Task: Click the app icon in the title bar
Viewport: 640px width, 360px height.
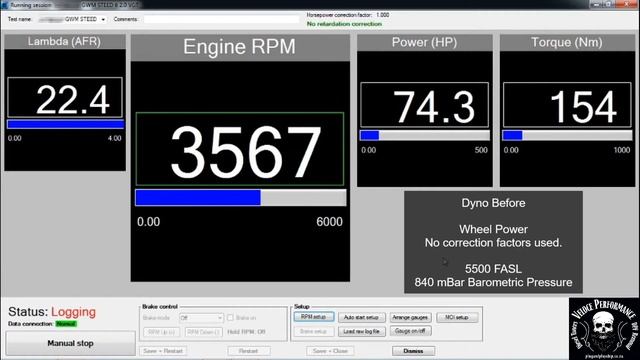Action: tap(4, 5)
